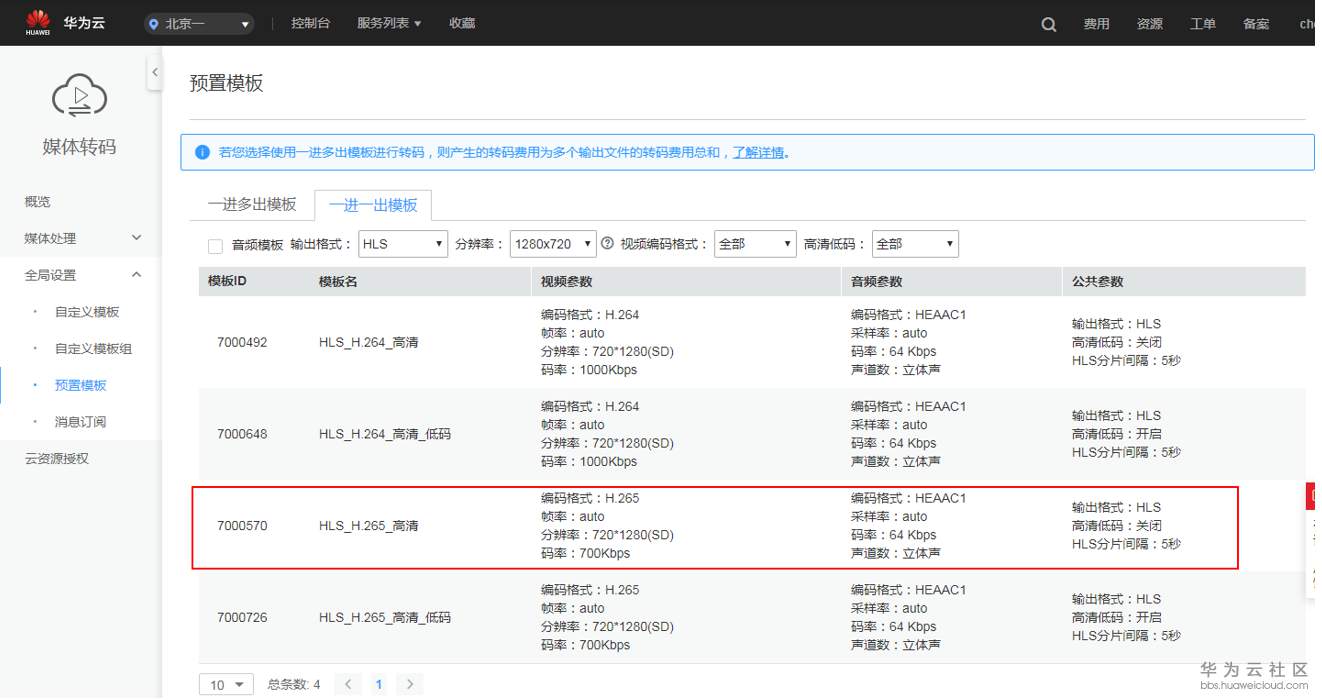The width and height of the screenshot is (1322, 700).
Task: Change the page size dropdown showing 10
Action: (x=226, y=683)
